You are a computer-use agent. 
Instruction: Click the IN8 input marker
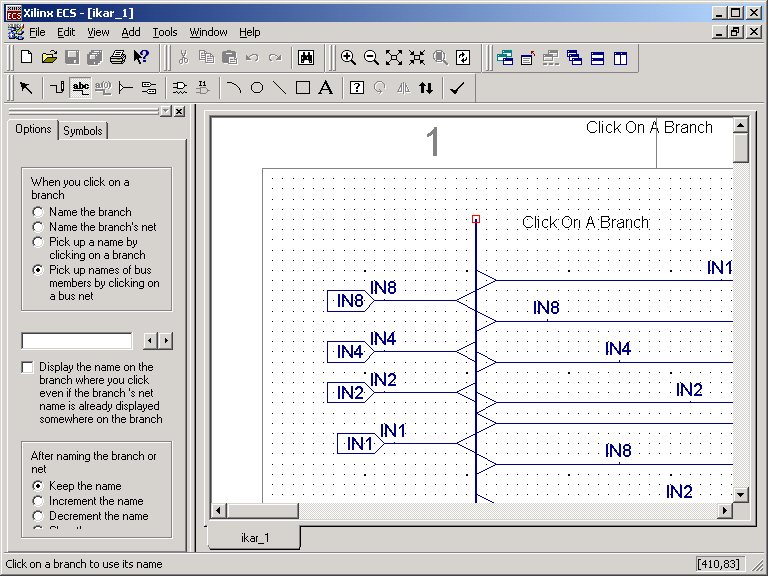351,301
